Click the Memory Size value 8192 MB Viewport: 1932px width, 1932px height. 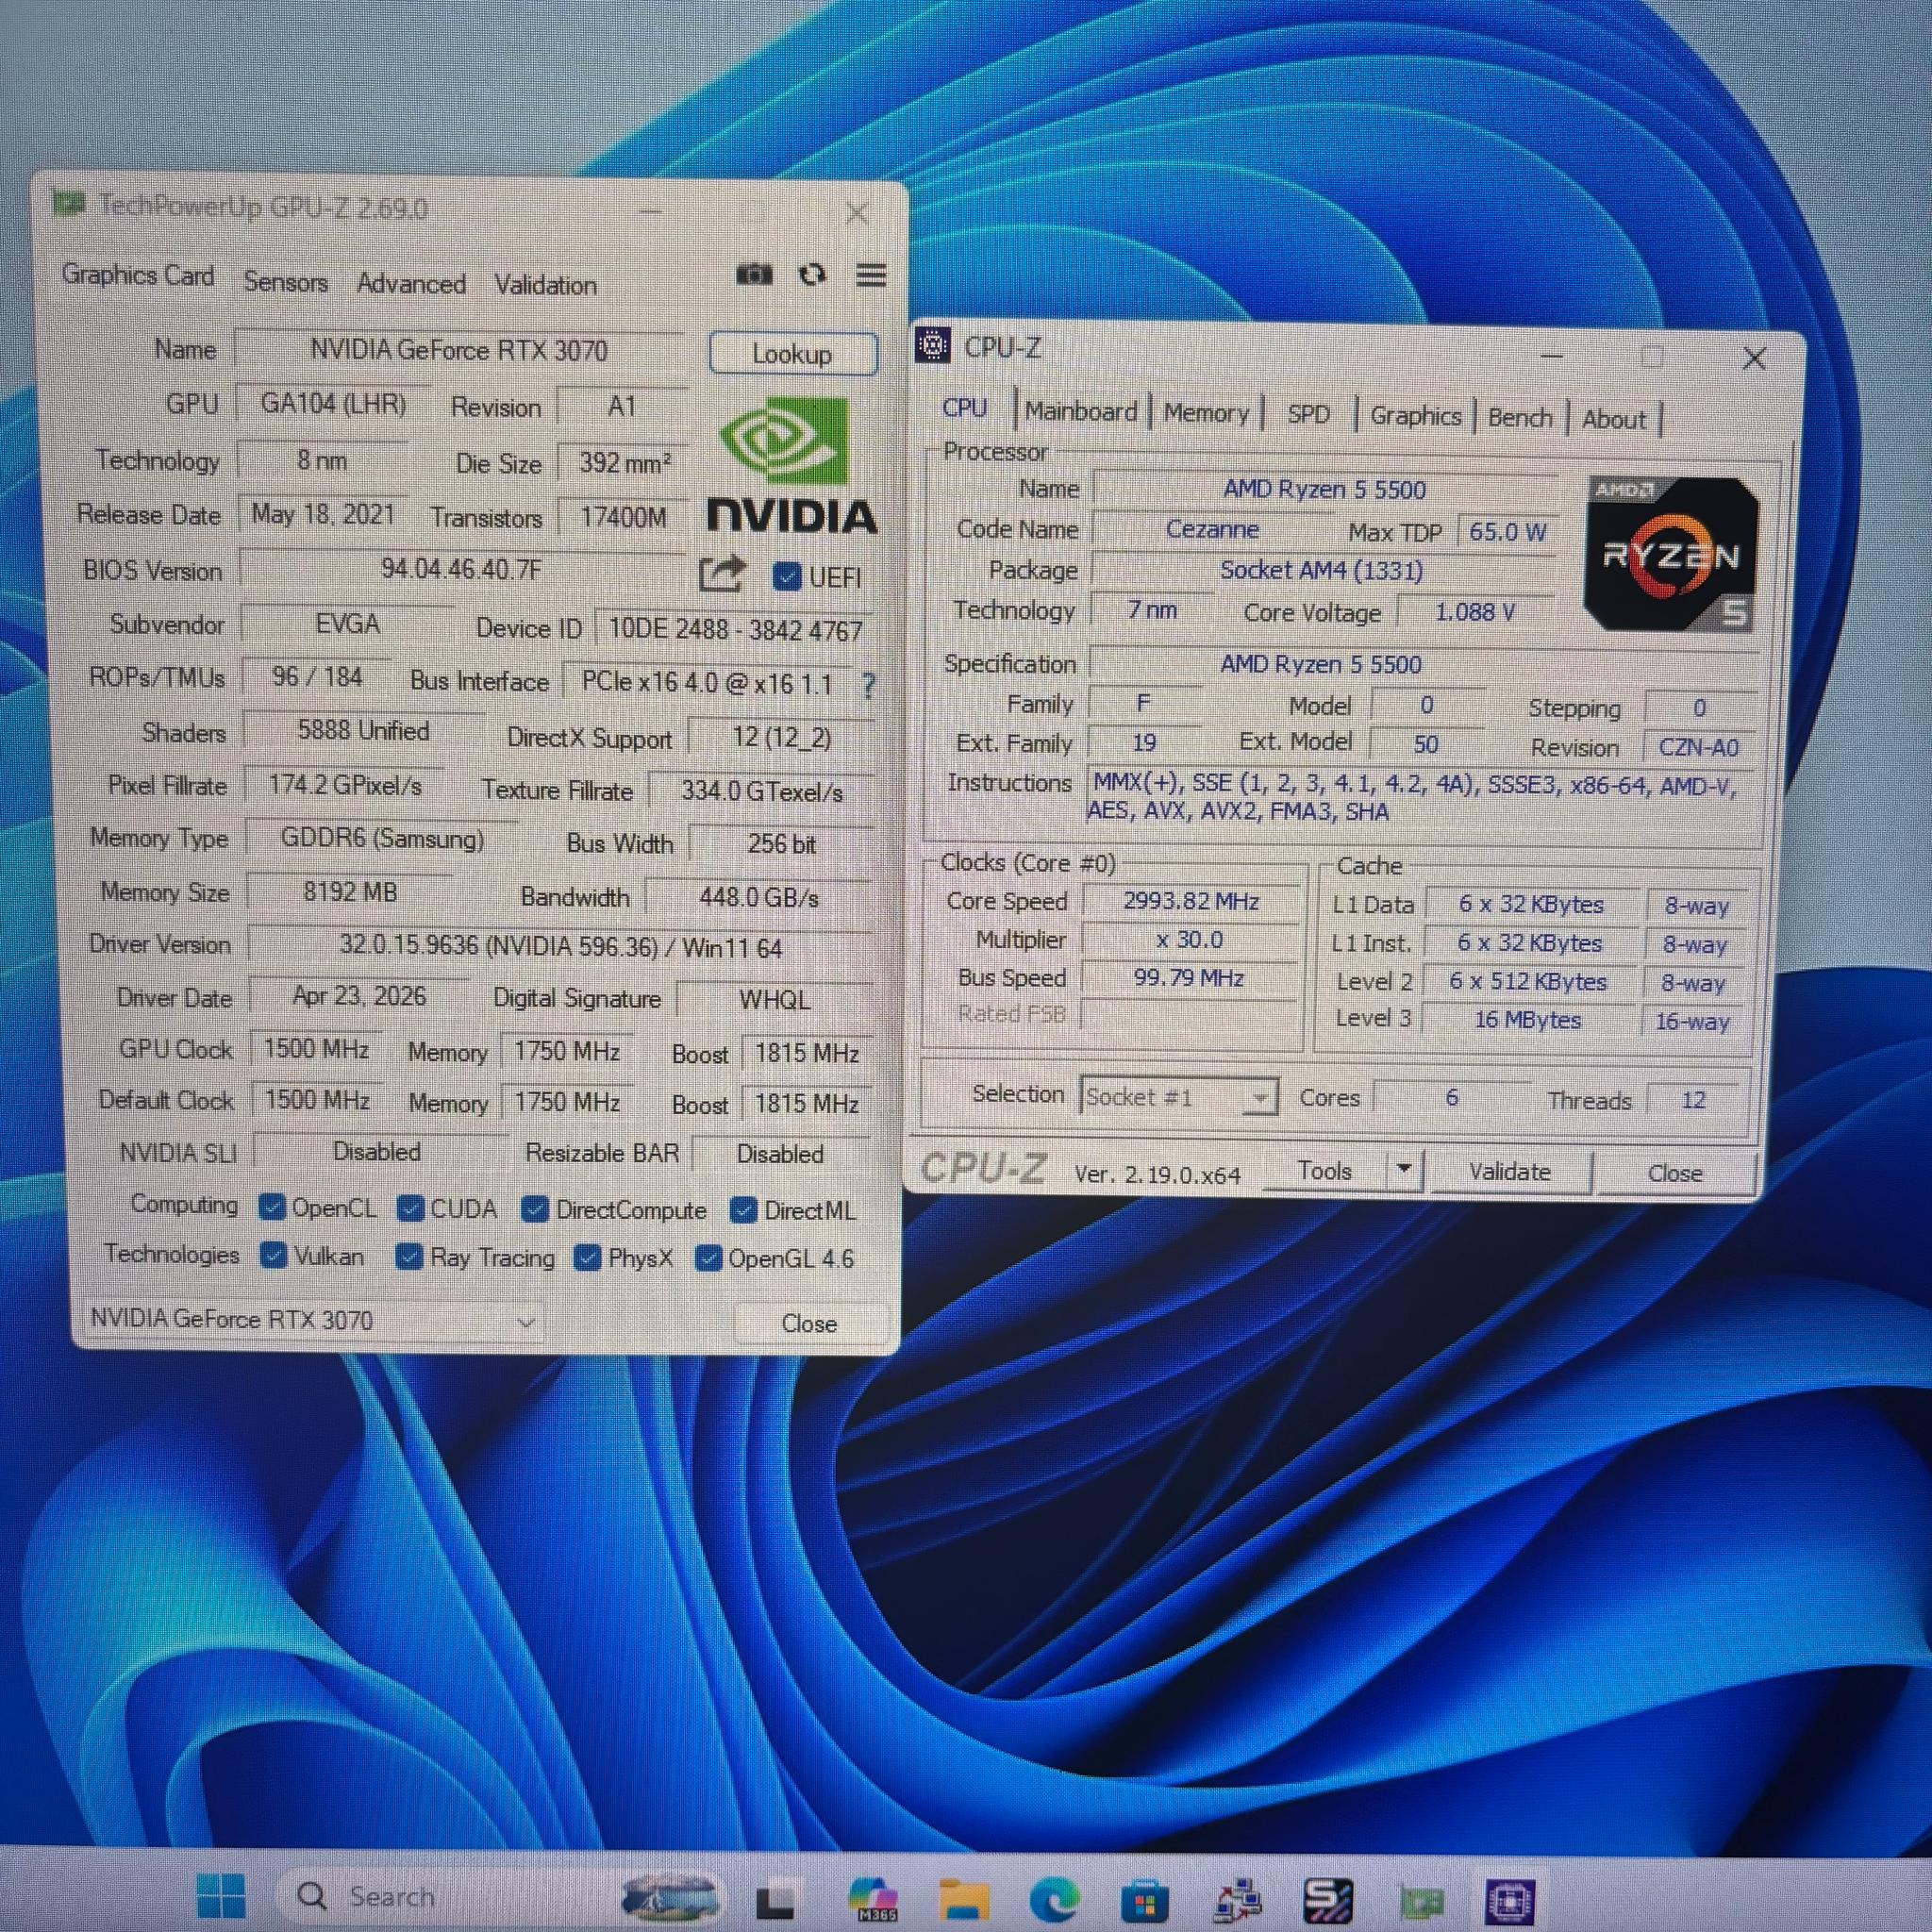(x=349, y=891)
